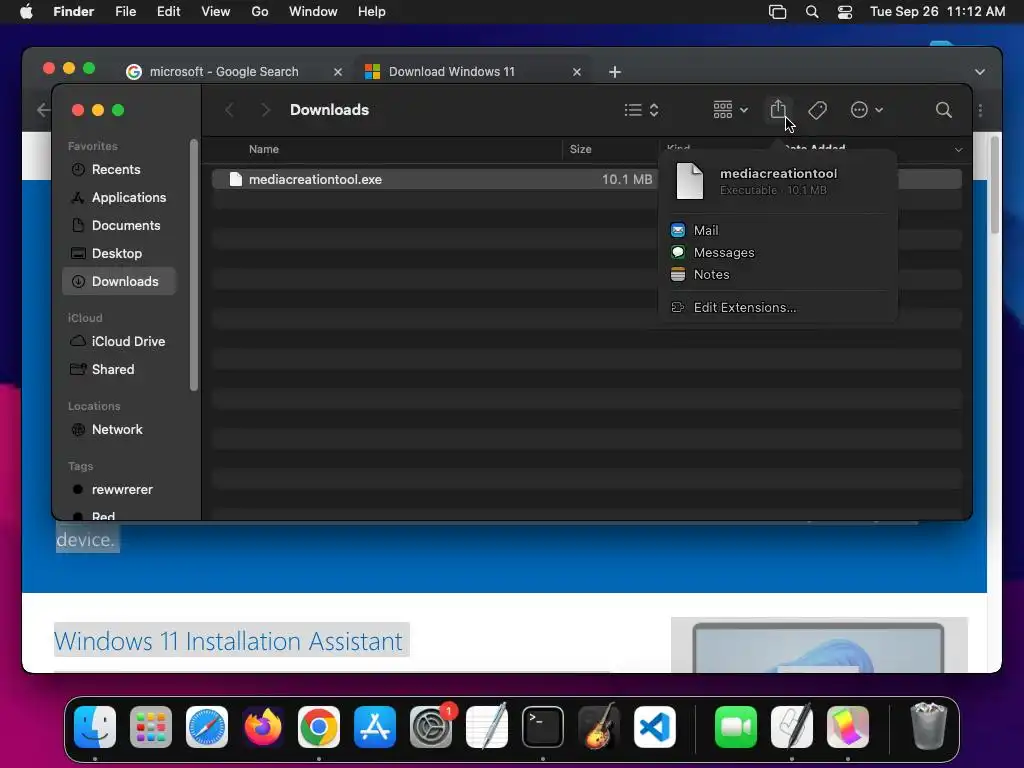Open the File menu
Image resolution: width=1024 pixels, height=768 pixels.
(125, 12)
